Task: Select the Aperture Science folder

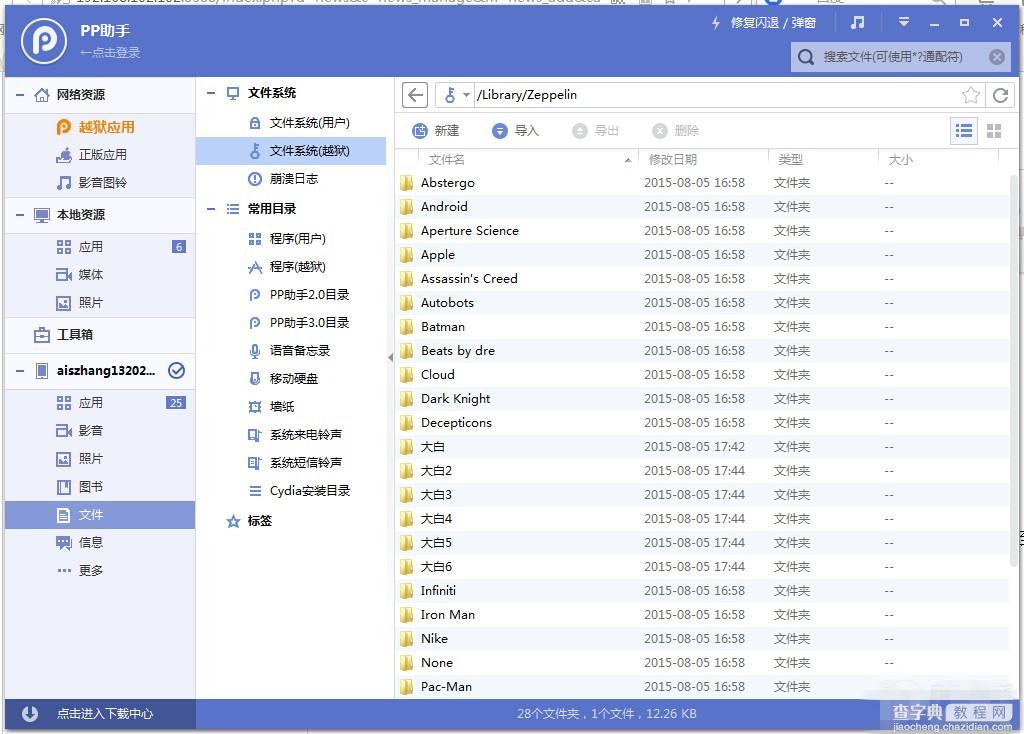Action: click(704, 231)
